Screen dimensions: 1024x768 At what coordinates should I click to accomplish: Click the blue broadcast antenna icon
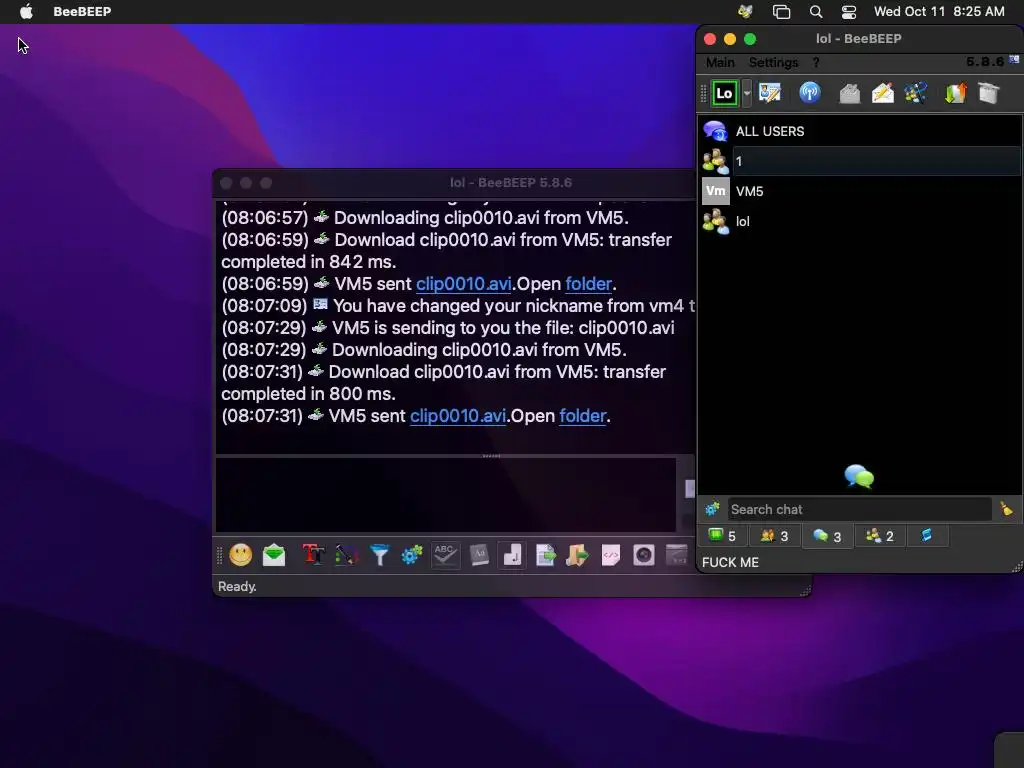pos(810,93)
